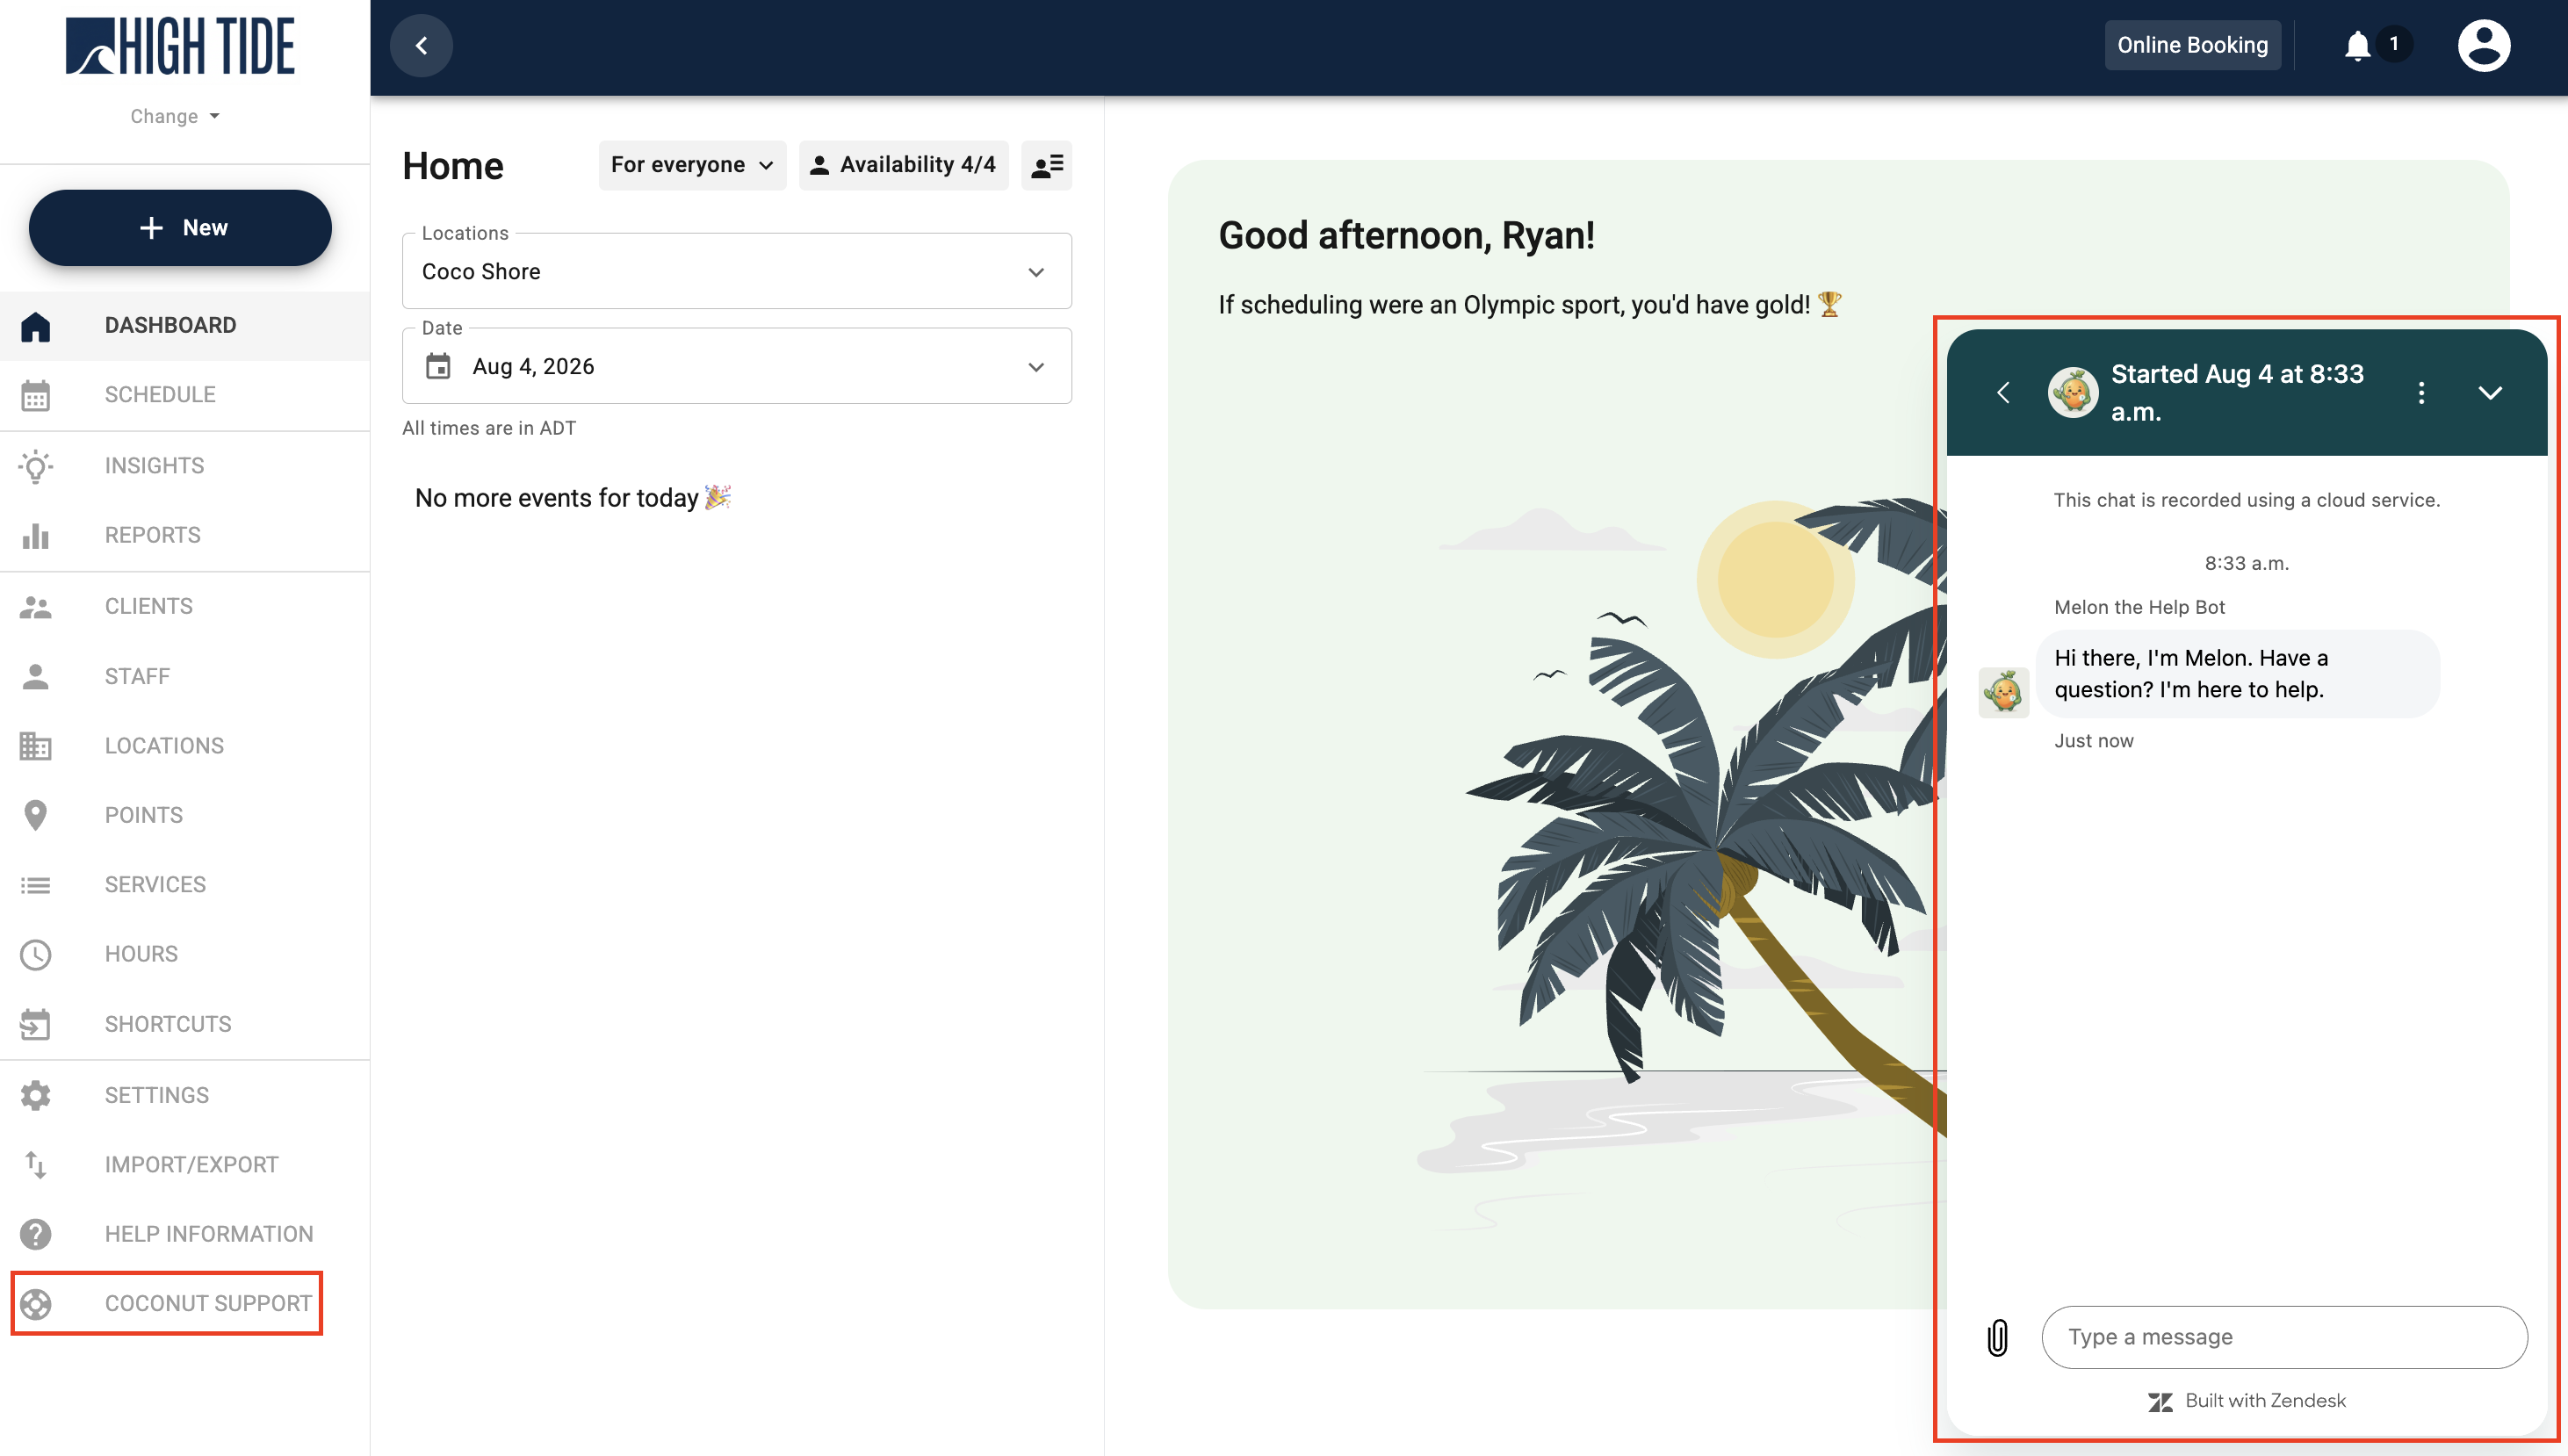
Task: Expand the Locations Coco Shore dropdown
Action: tap(737, 271)
